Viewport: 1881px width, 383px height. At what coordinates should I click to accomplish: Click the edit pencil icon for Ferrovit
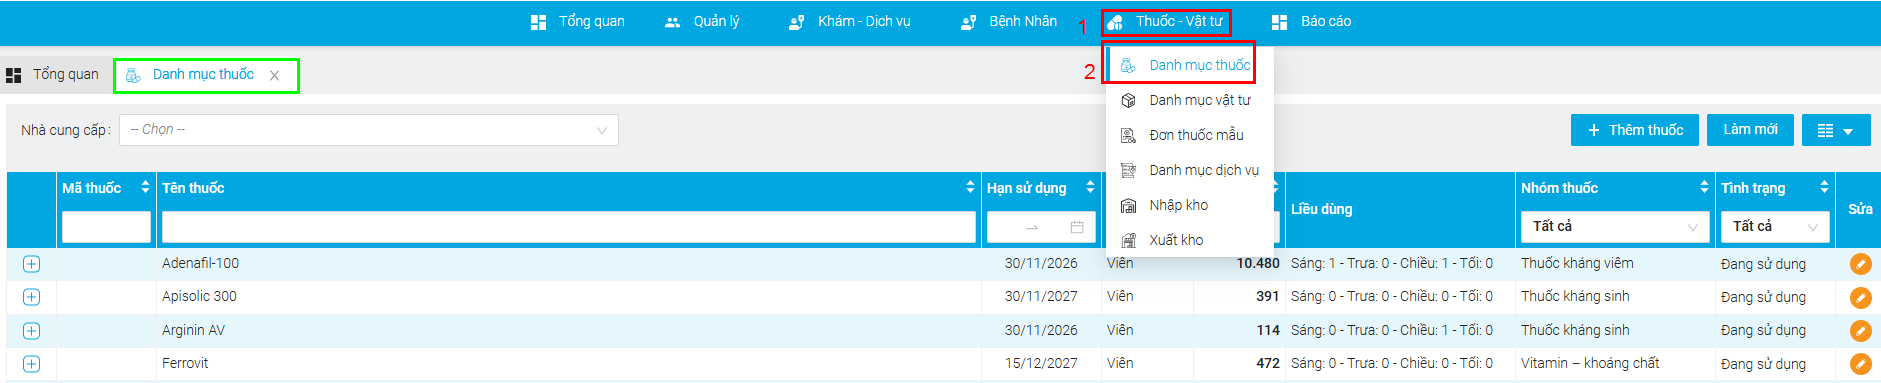(x=1860, y=364)
